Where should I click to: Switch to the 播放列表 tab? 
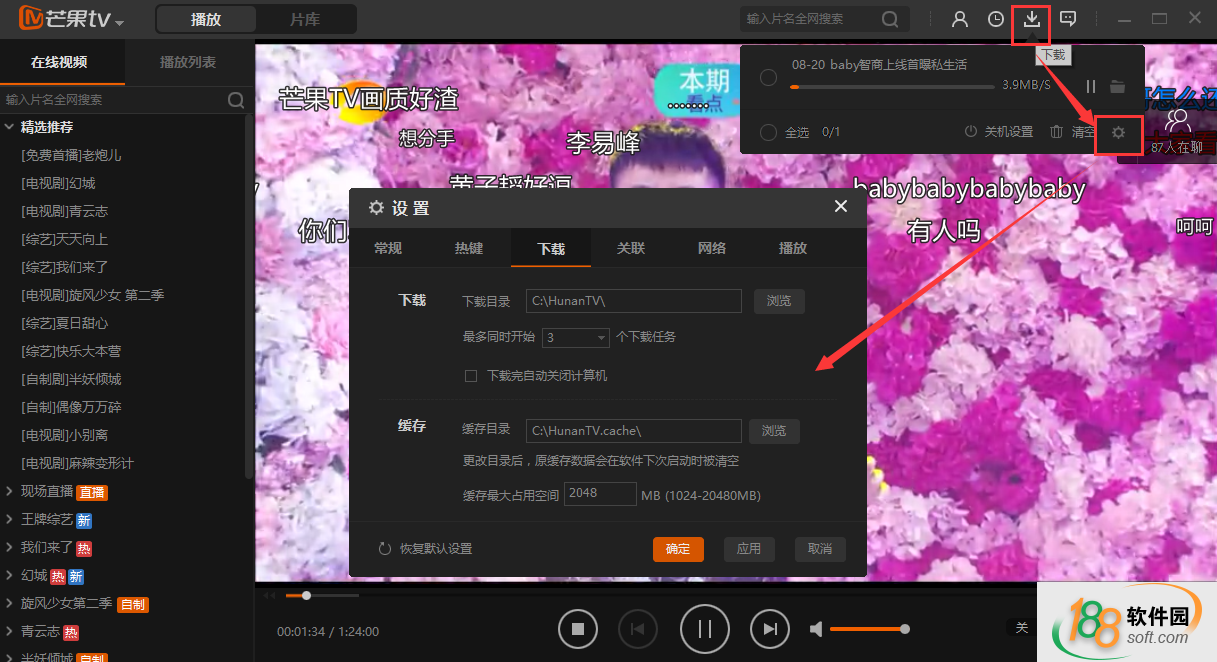point(188,62)
